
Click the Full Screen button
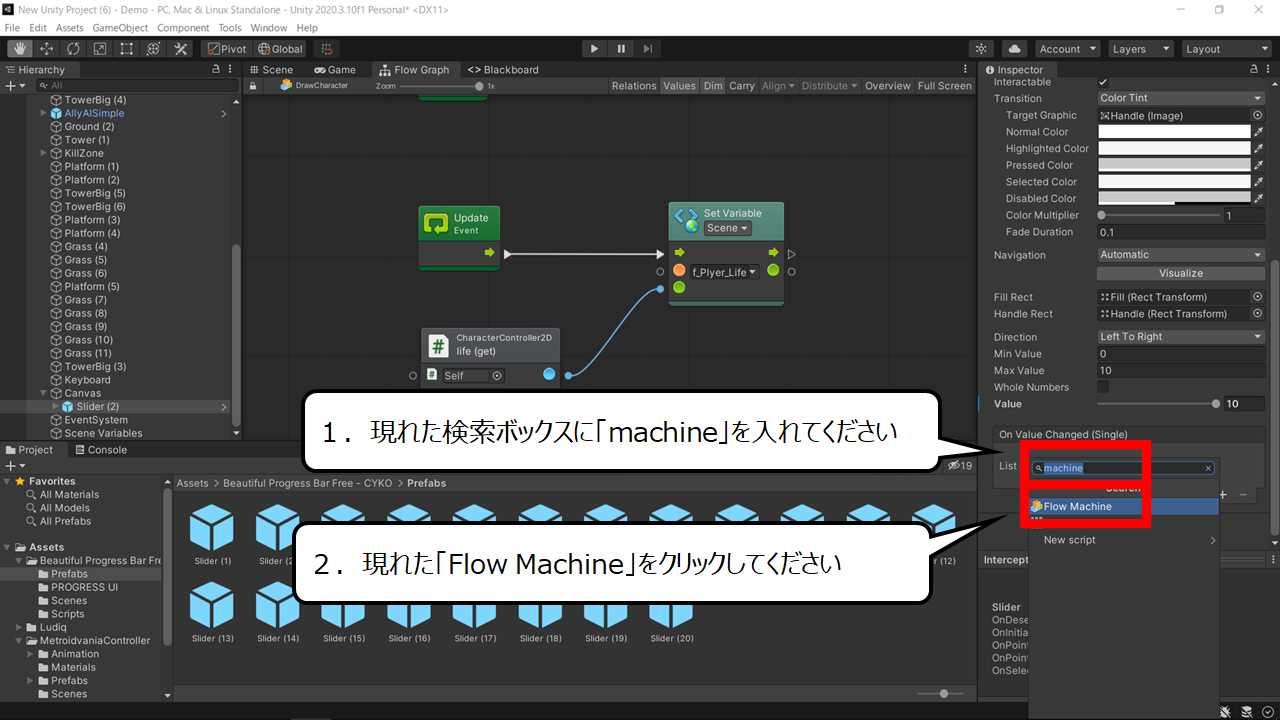click(945, 86)
